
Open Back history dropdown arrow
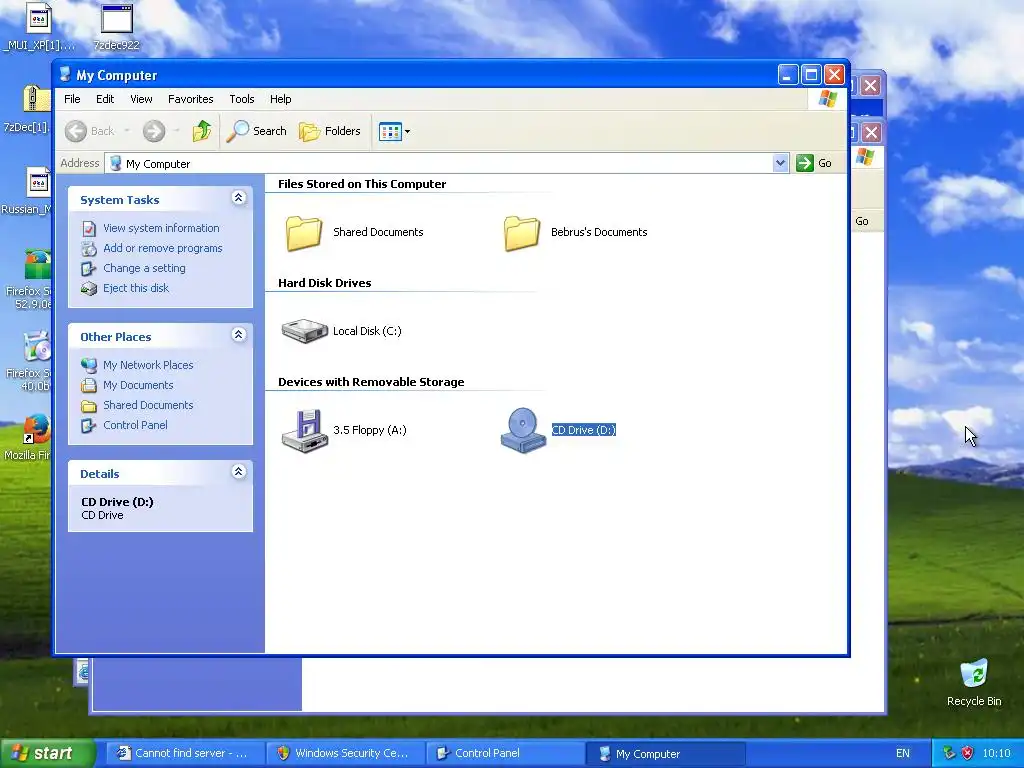point(127,131)
